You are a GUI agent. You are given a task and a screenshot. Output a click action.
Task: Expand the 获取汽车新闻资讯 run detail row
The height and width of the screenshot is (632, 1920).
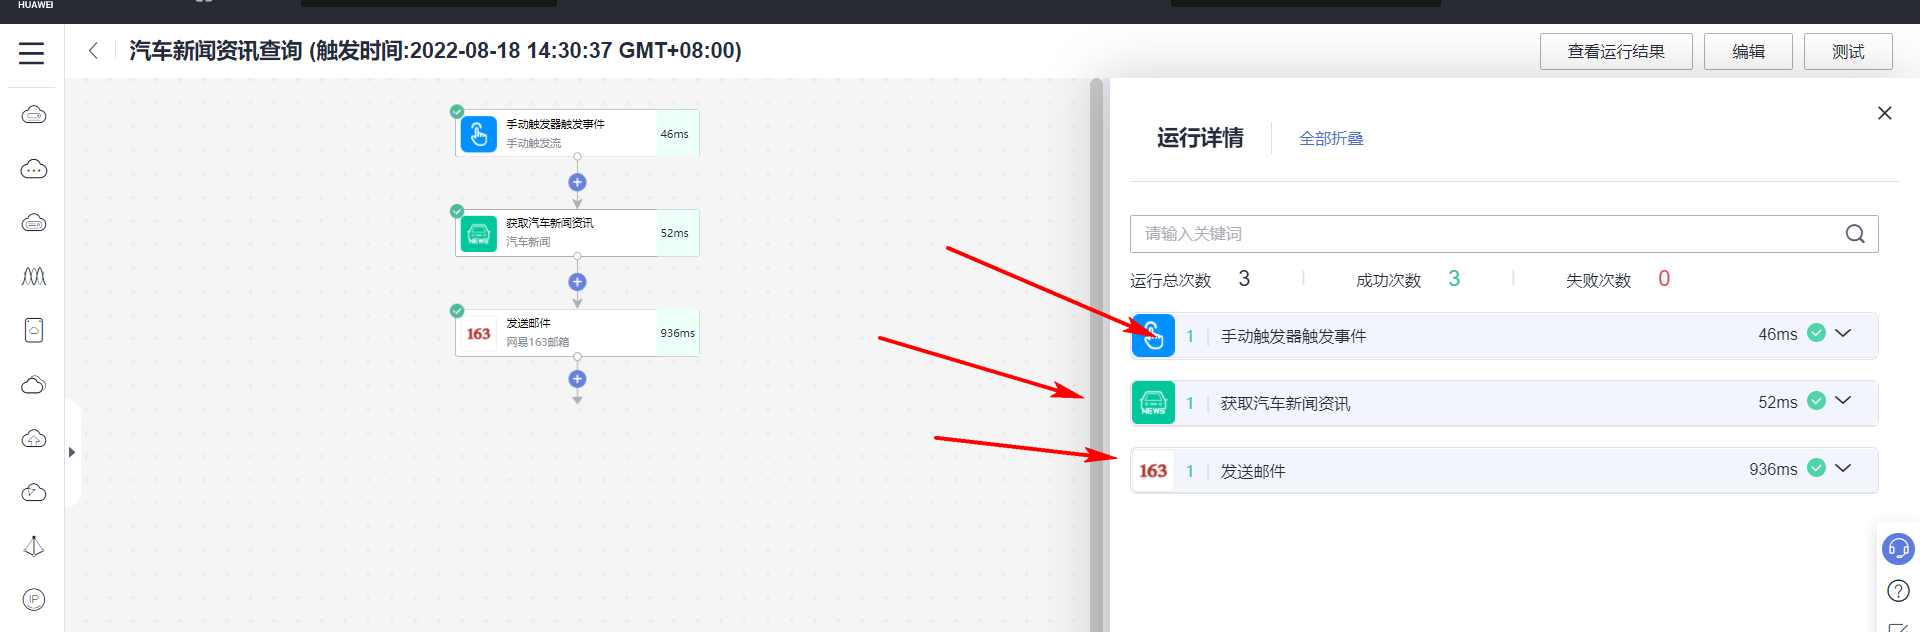click(1843, 400)
